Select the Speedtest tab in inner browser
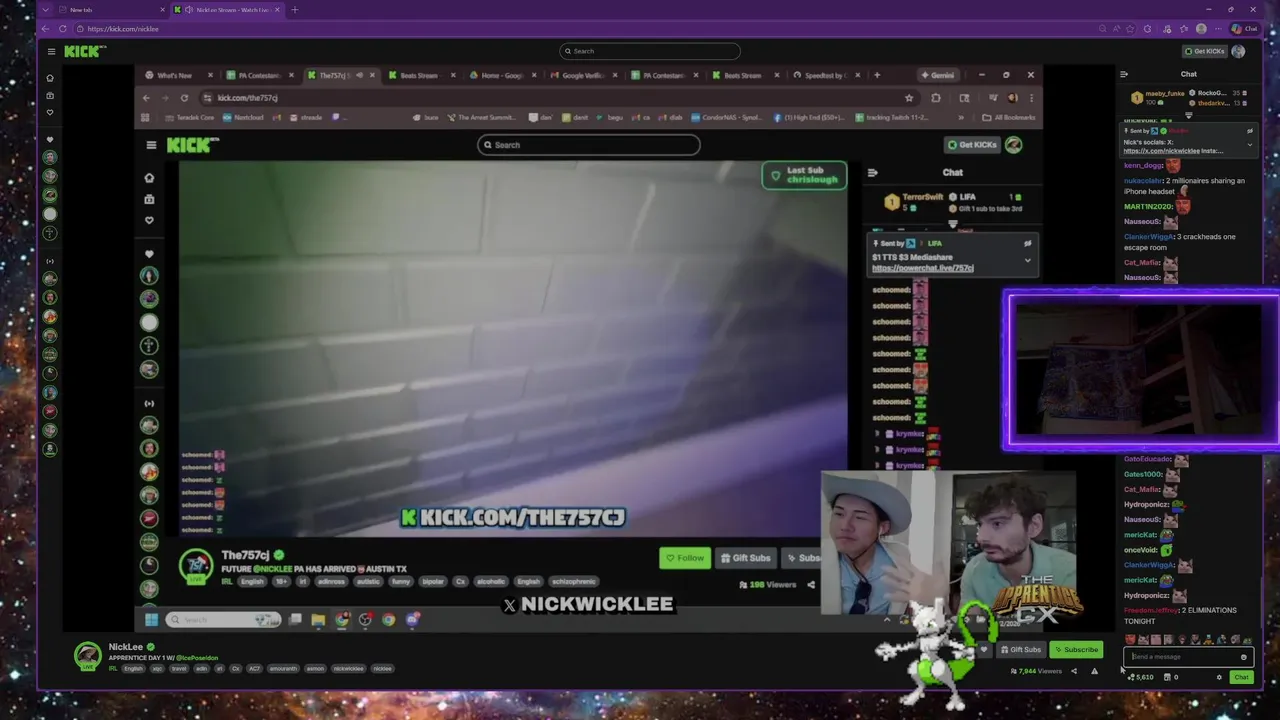 pos(826,75)
